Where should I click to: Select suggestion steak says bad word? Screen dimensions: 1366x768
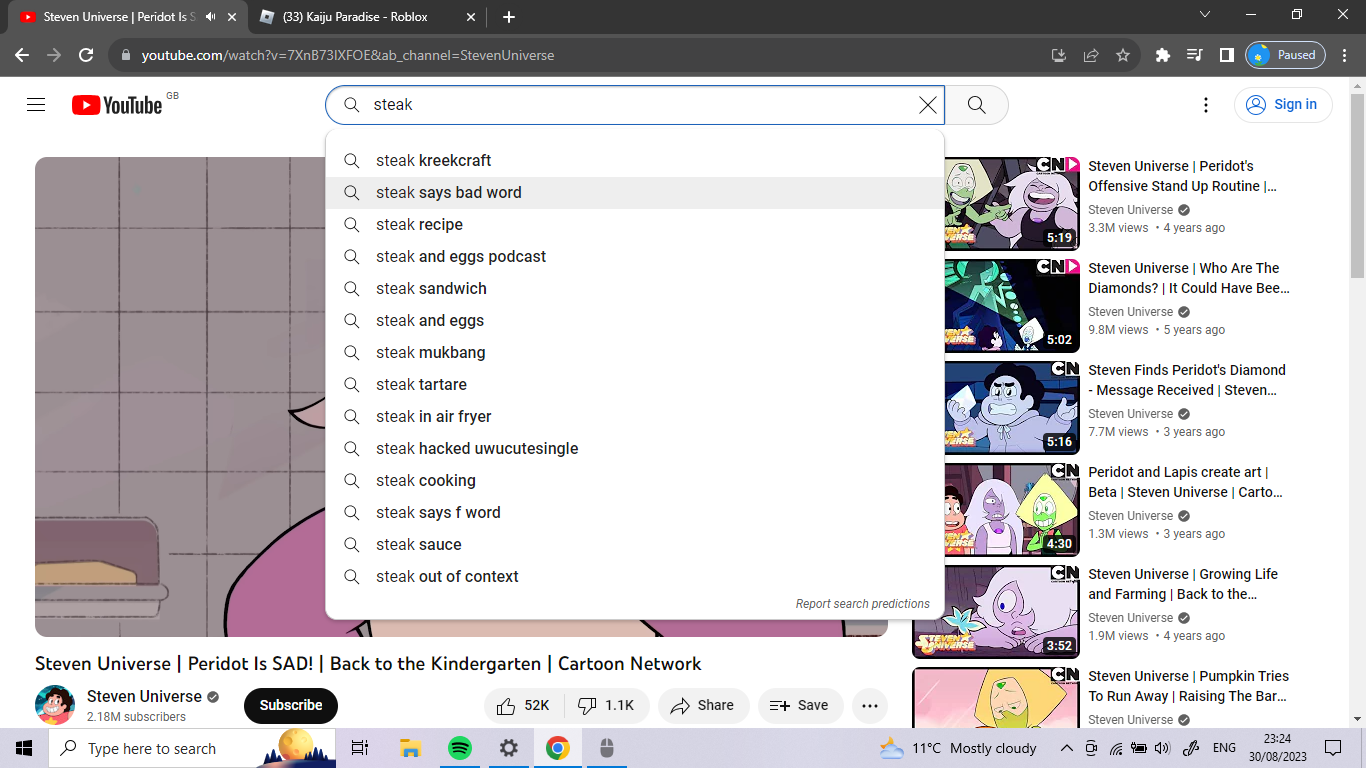click(635, 193)
